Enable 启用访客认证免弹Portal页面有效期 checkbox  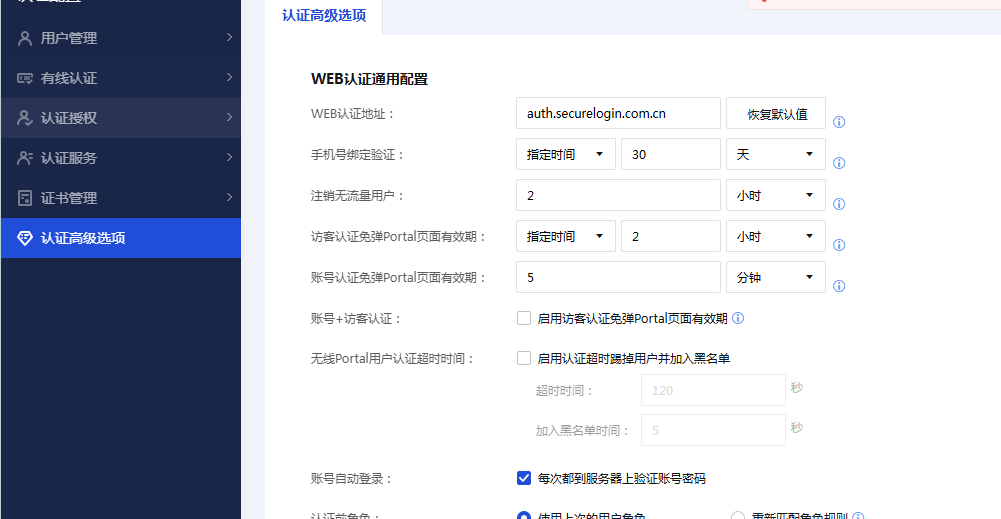(x=524, y=318)
